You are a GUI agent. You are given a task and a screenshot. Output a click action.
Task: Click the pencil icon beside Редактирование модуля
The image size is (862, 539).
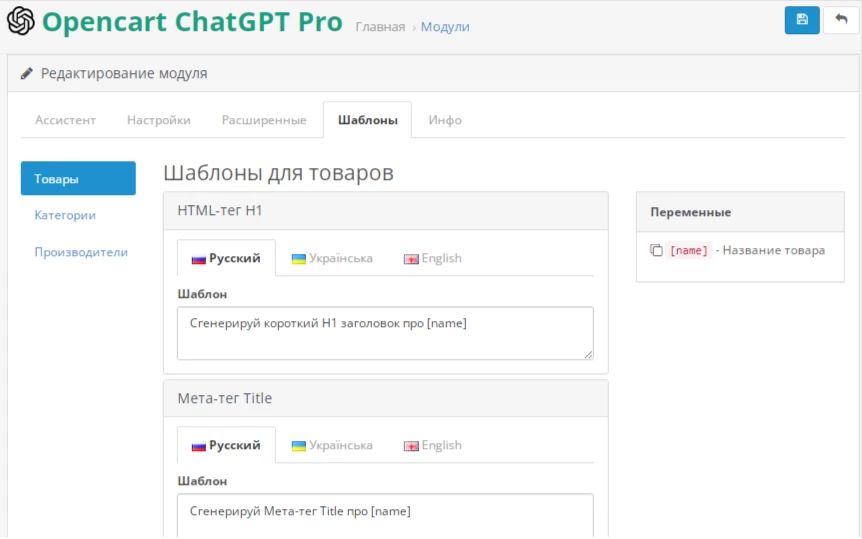[x=26, y=73]
